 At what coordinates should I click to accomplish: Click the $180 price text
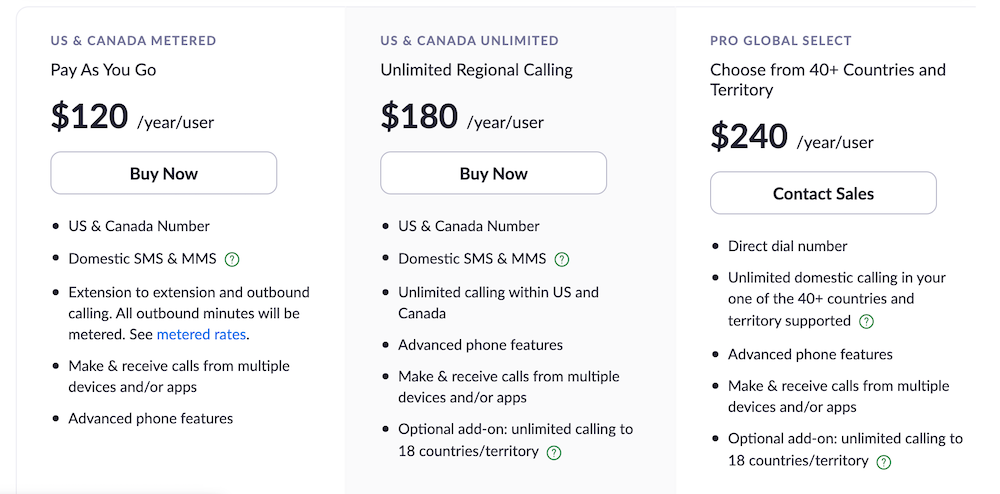(419, 117)
